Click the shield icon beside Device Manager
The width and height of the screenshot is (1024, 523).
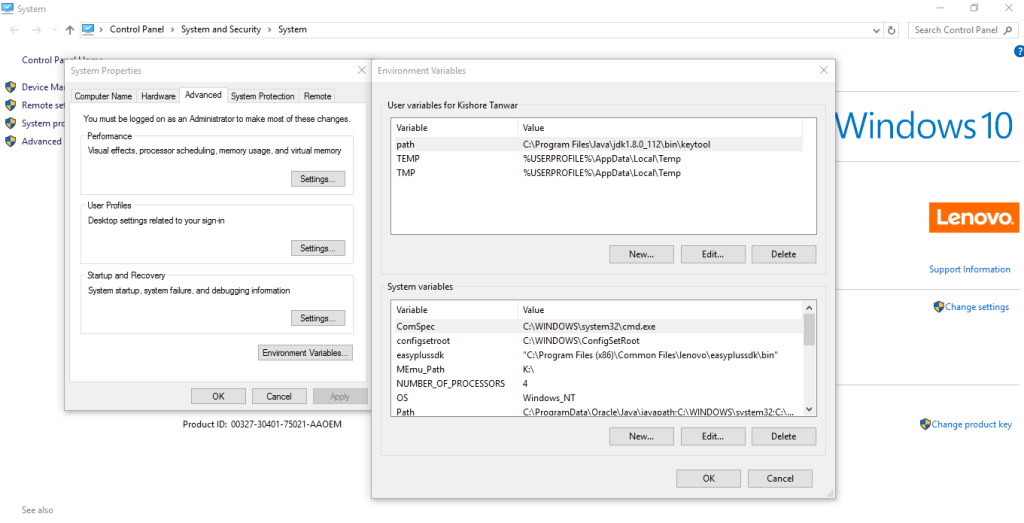pos(10,87)
